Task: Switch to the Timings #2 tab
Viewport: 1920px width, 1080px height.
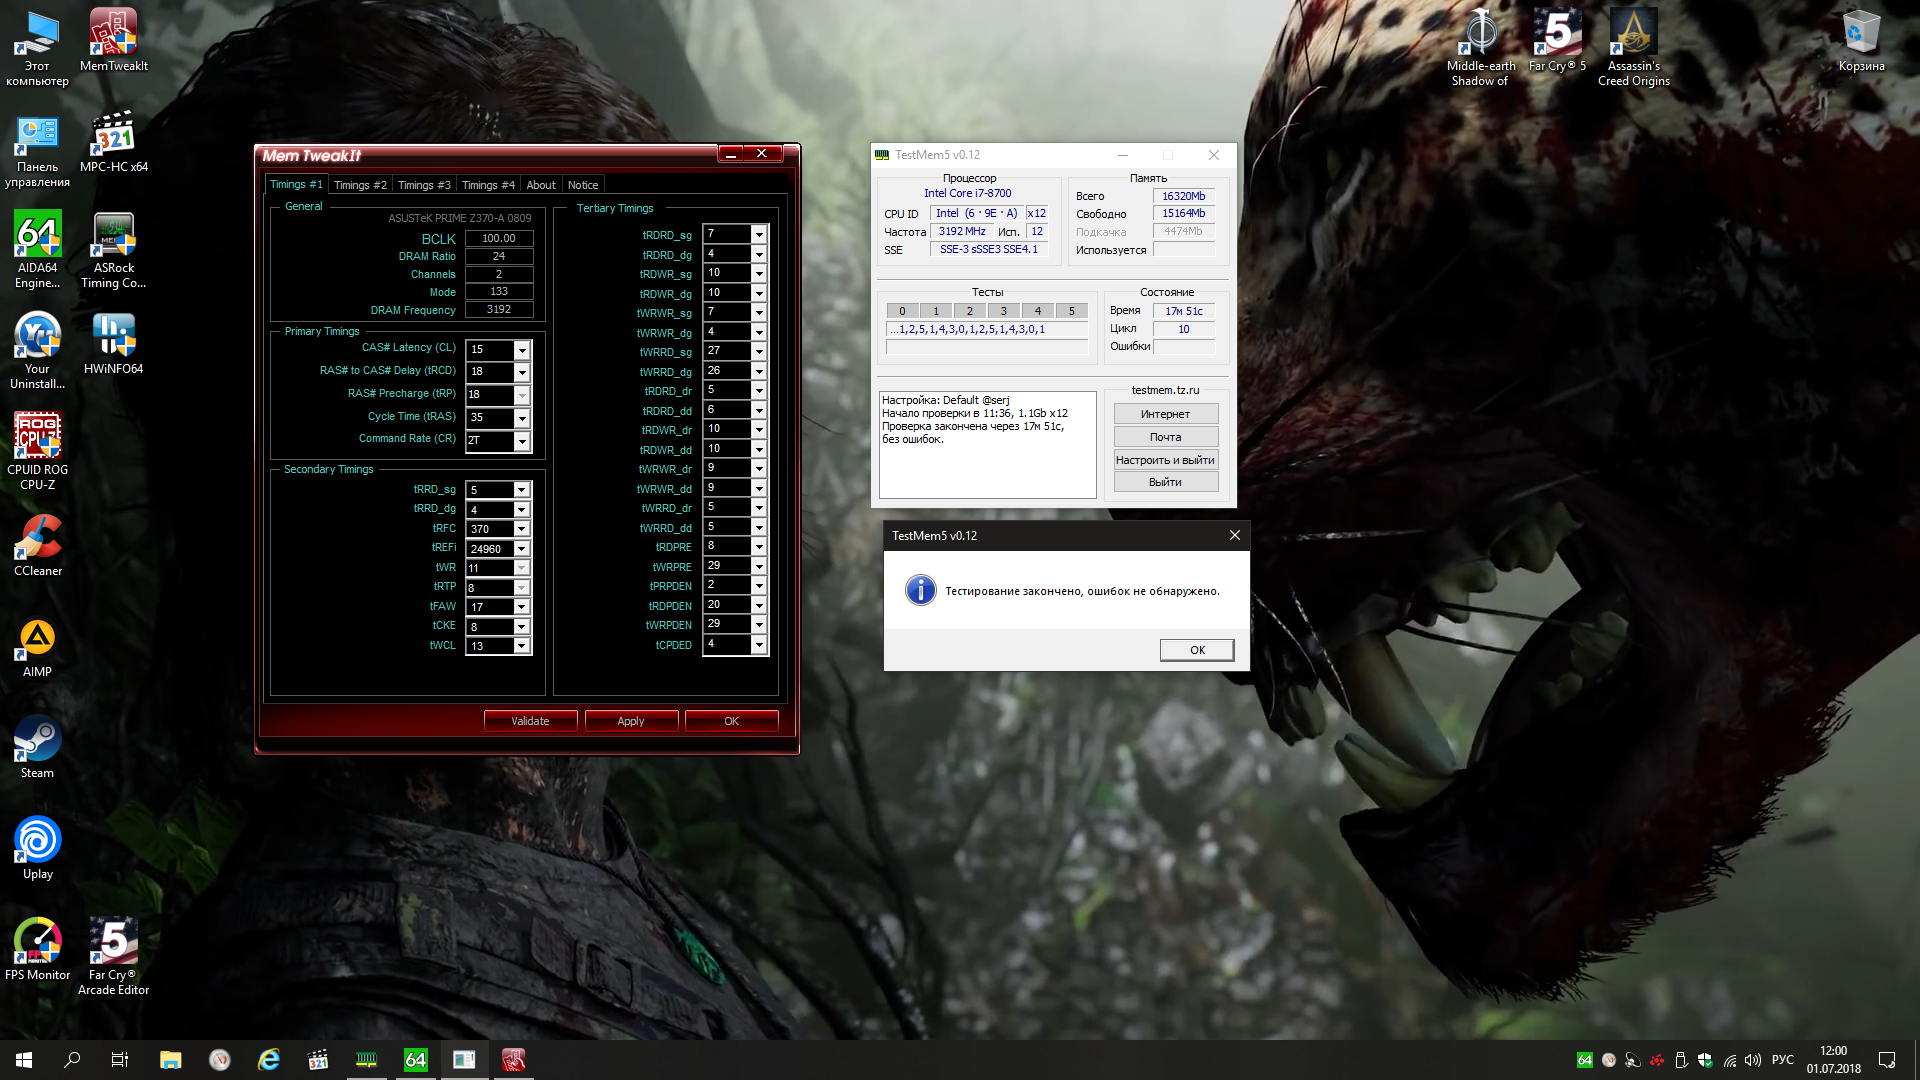Action: (360, 185)
